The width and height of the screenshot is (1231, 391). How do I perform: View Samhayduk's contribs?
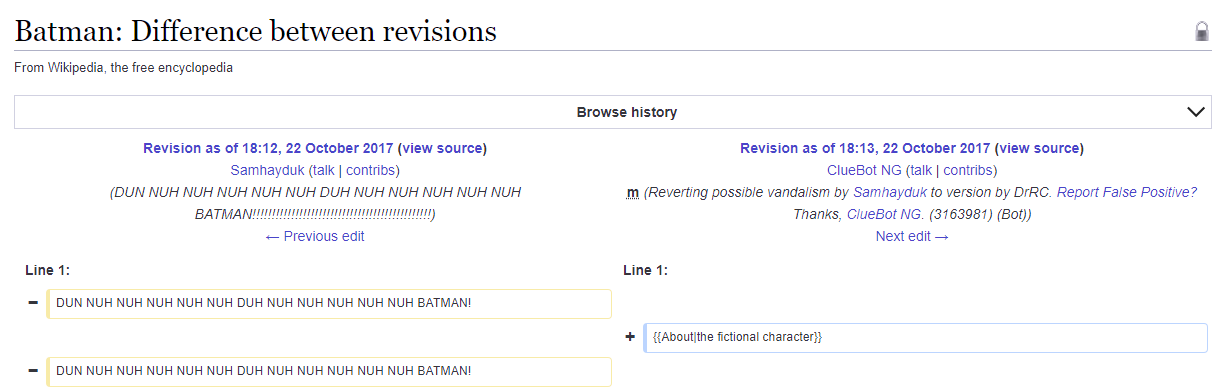(370, 170)
